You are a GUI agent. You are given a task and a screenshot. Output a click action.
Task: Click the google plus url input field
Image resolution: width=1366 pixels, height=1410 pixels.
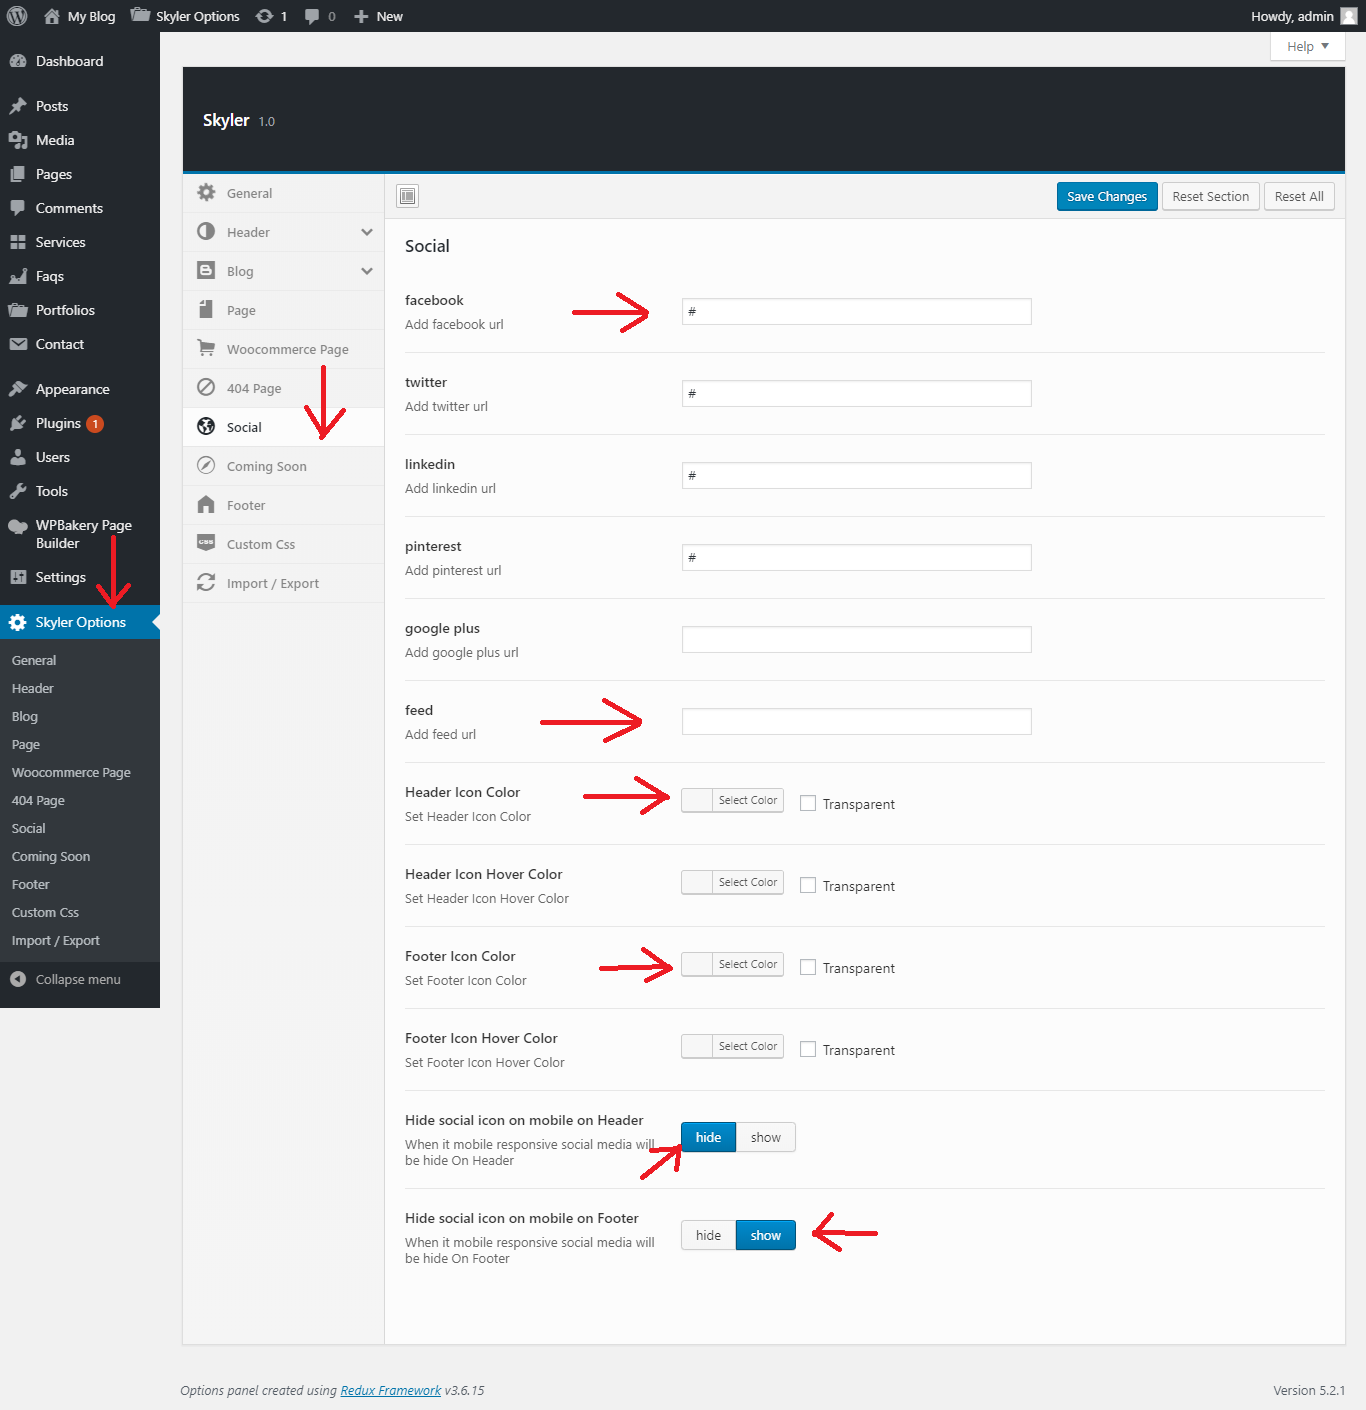pyautogui.click(x=857, y=639)
